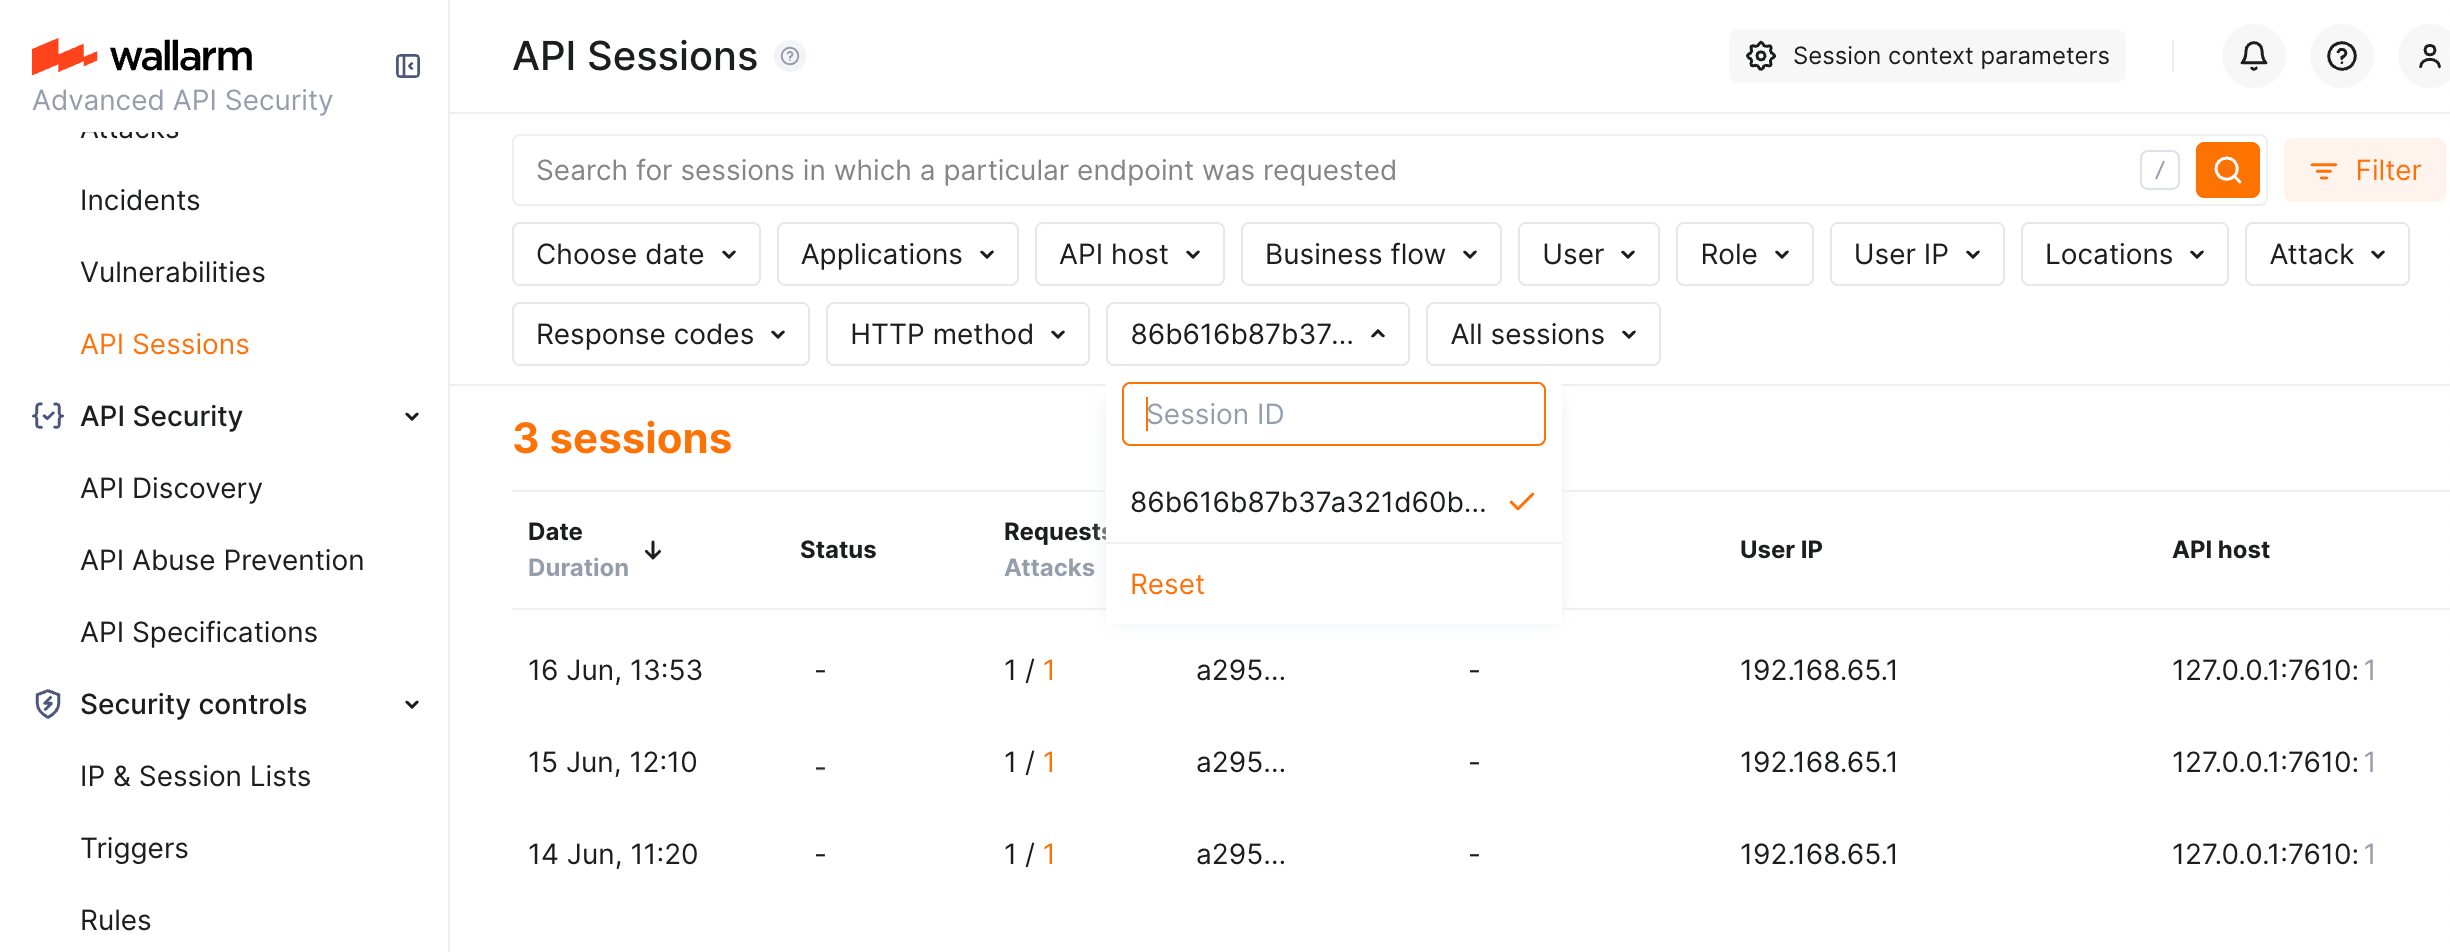Open the All sessions dropdown

[1542, 334]
